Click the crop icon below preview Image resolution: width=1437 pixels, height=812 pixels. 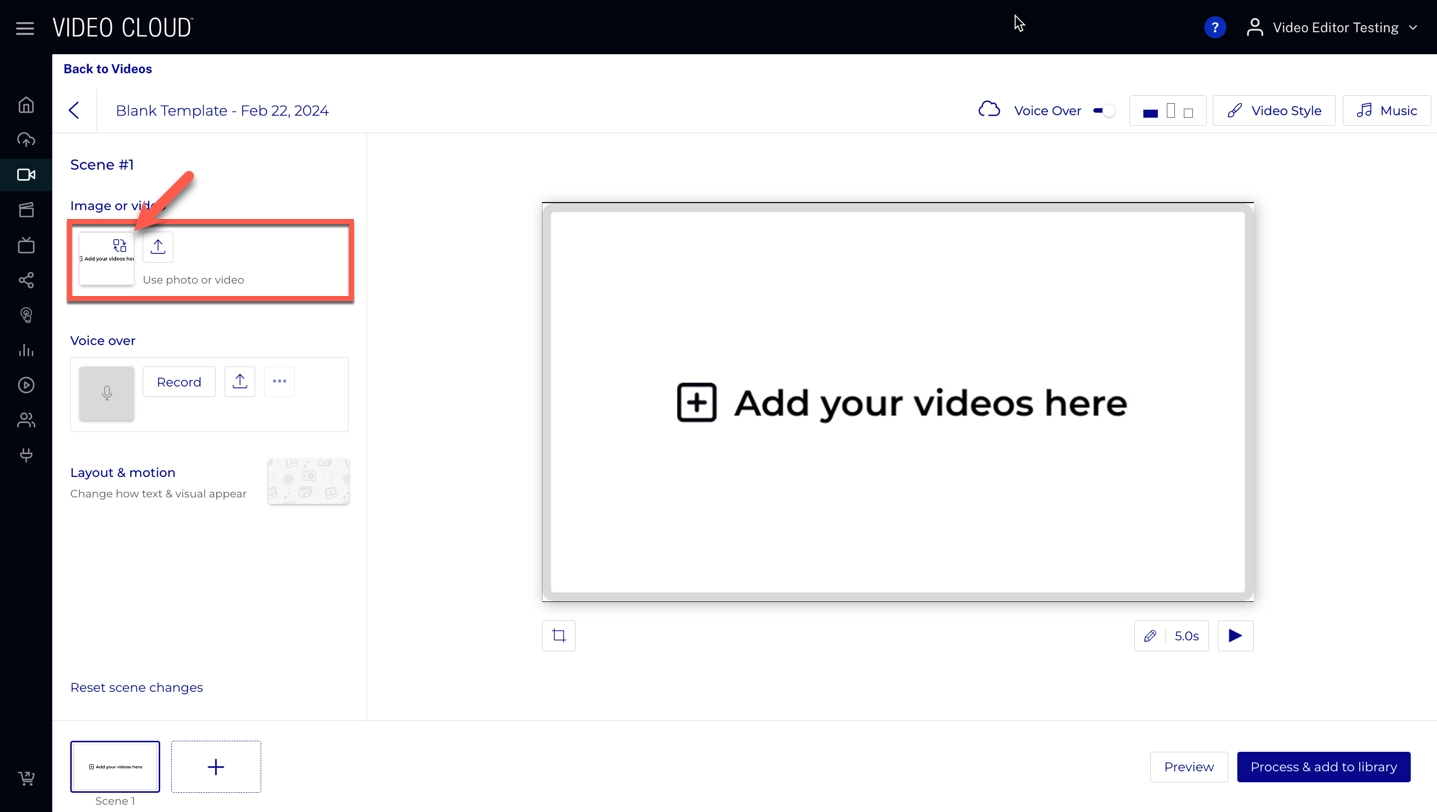[x=559, y=636]
